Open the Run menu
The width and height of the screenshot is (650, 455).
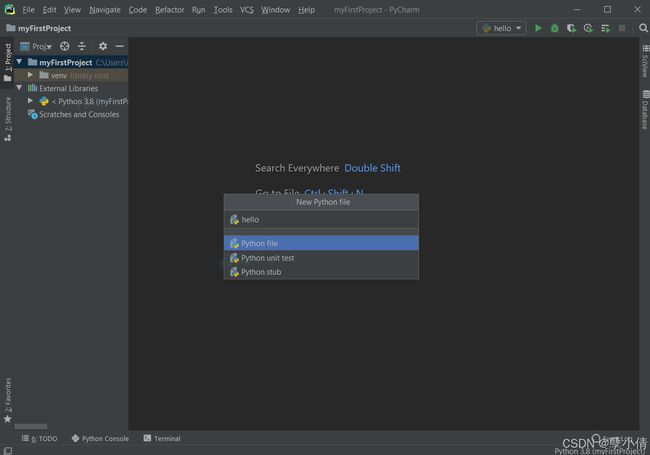pyautogui.click(x=199, y=10)
